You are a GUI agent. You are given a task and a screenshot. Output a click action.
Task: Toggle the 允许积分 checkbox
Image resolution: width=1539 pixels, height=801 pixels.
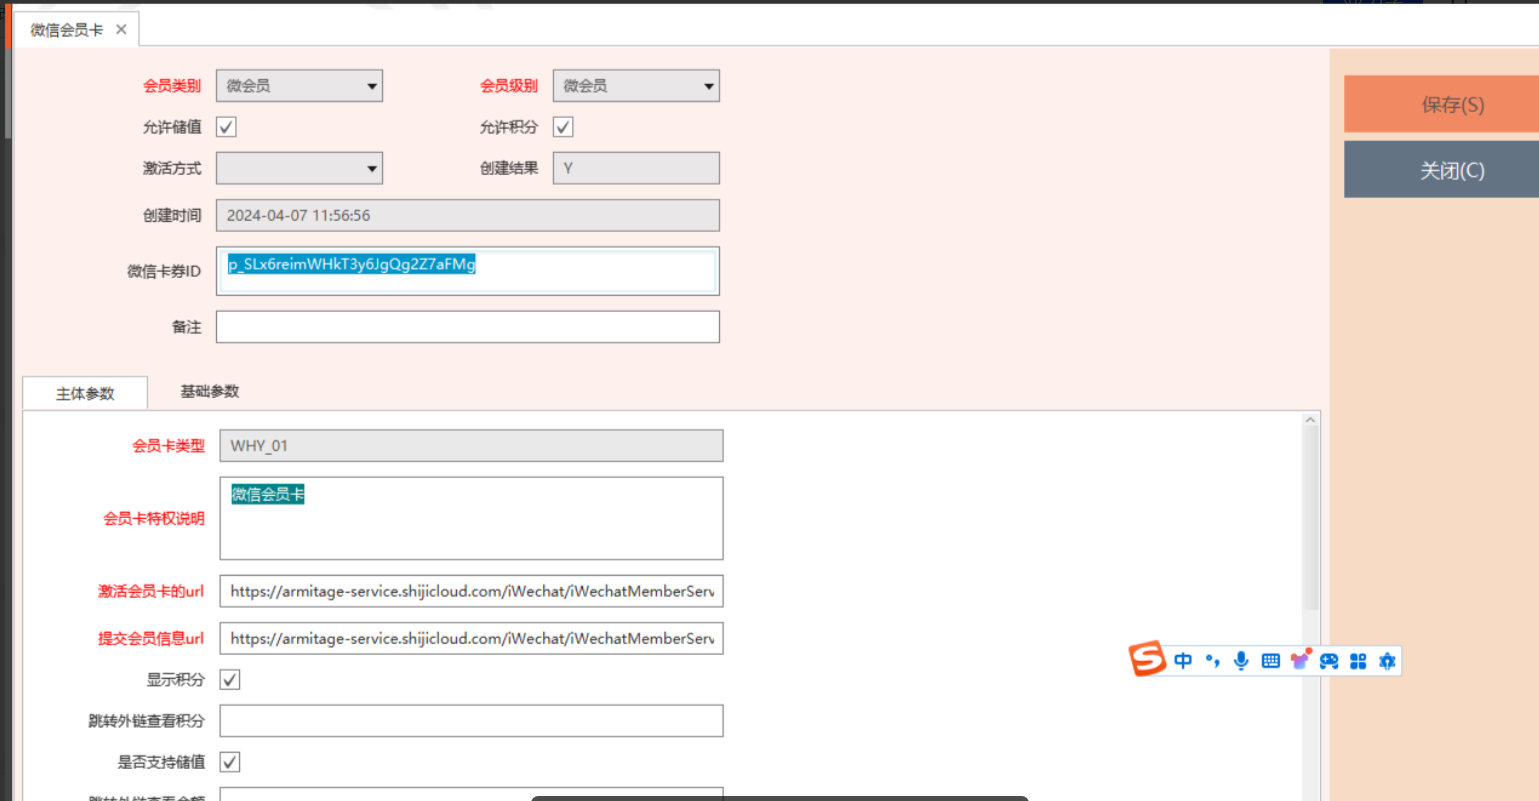(x=563, y=127)
